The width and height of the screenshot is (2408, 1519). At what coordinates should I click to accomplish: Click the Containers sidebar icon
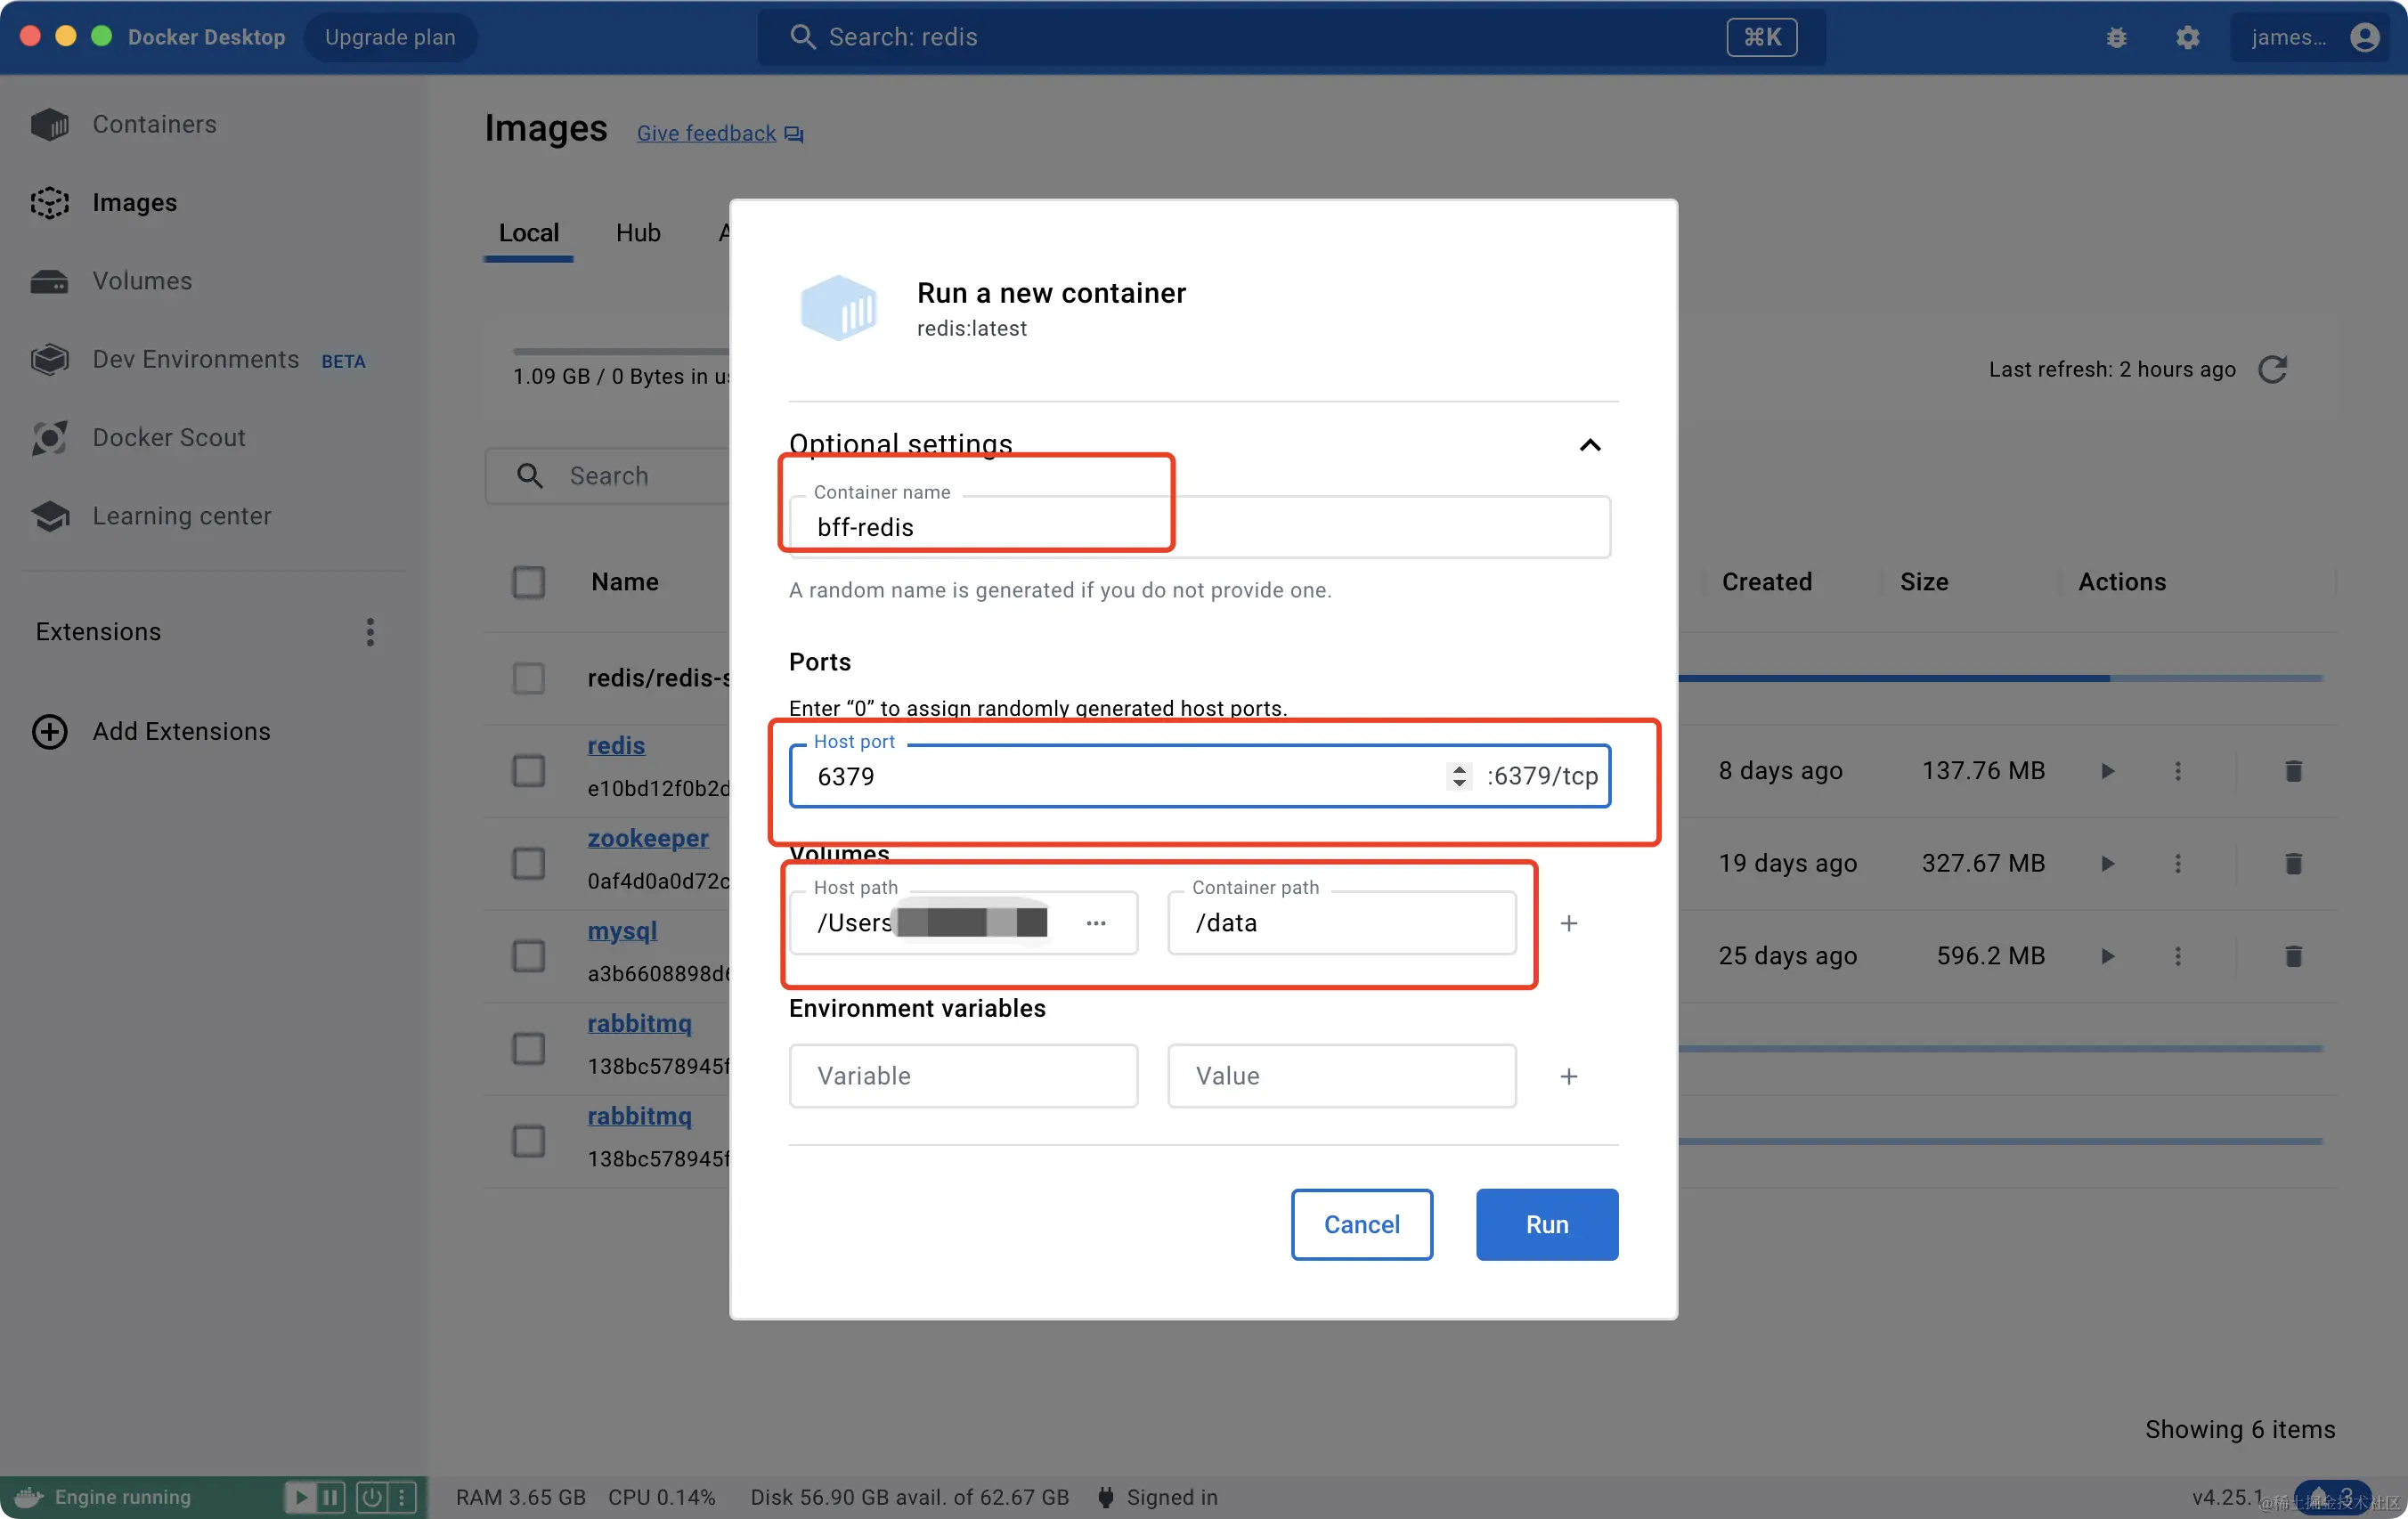point(49,124)
